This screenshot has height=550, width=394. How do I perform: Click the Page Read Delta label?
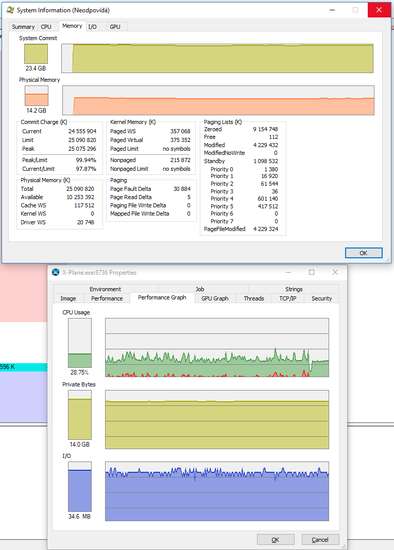click(131, 197)
